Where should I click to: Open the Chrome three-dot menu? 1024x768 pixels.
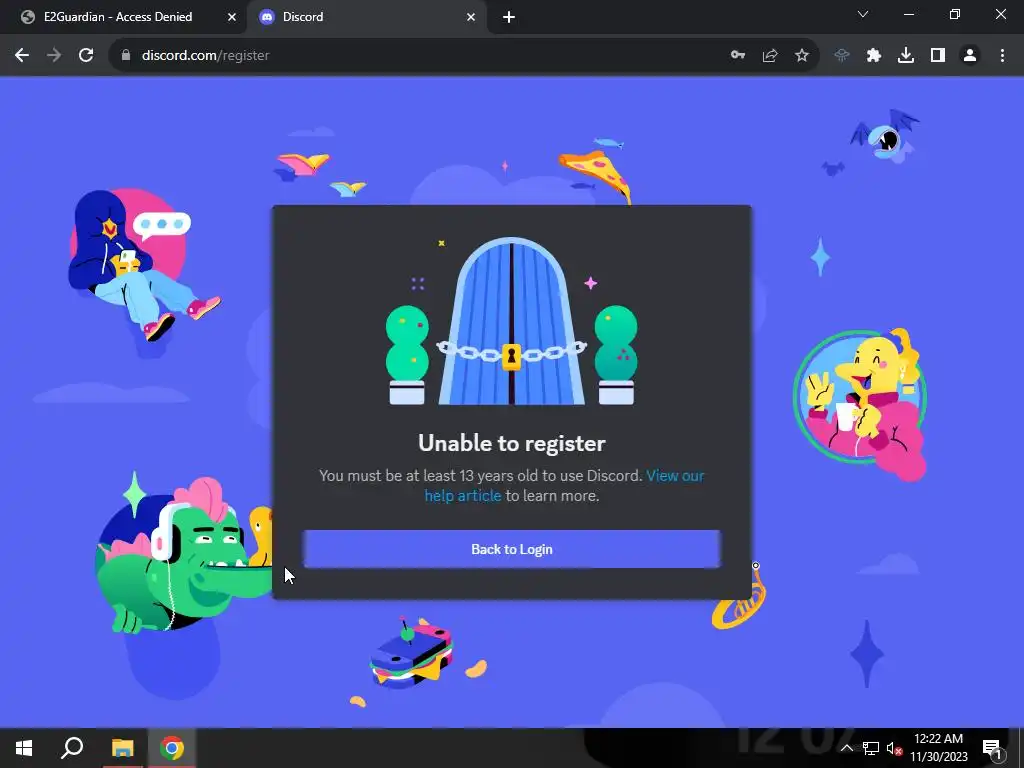pos(1002,56)
